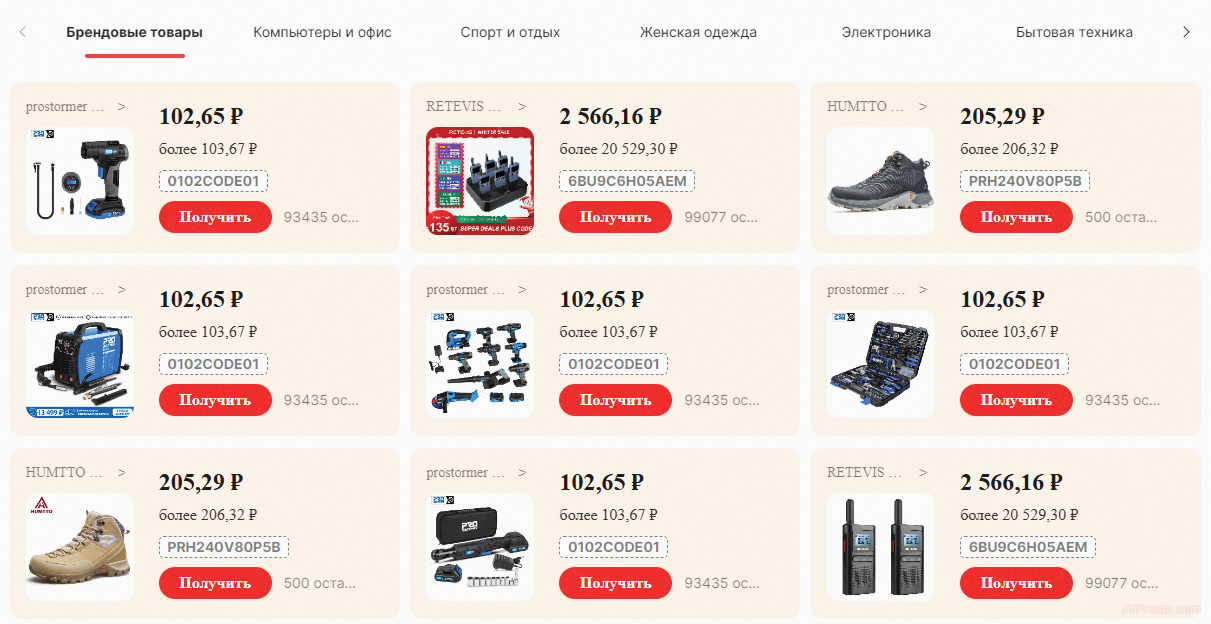Screen dimensions: 1211x624
Task: Switch to the Электроника tab
Action: [x=886, y=32]
